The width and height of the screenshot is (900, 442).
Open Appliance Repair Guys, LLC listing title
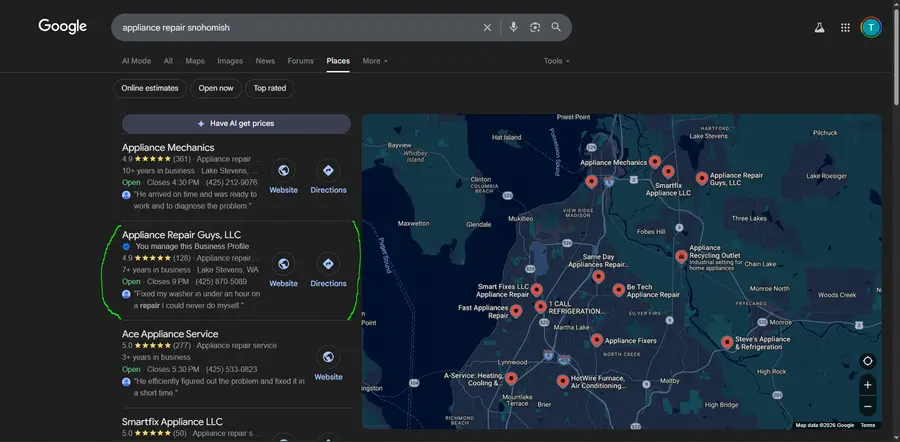(x=181, y=235)
